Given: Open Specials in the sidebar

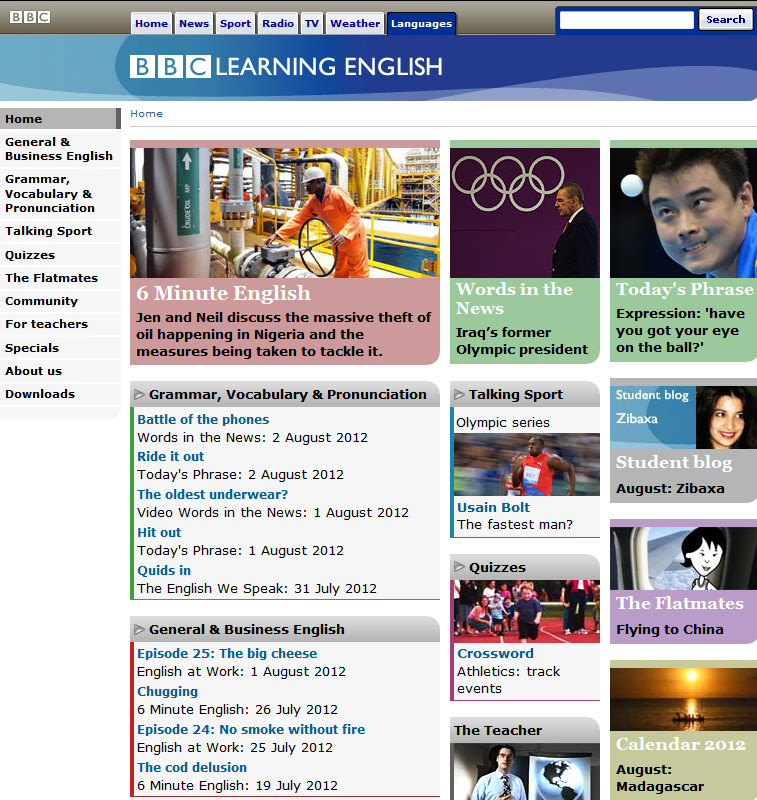Looking at the screenshot, I should 60,347.
